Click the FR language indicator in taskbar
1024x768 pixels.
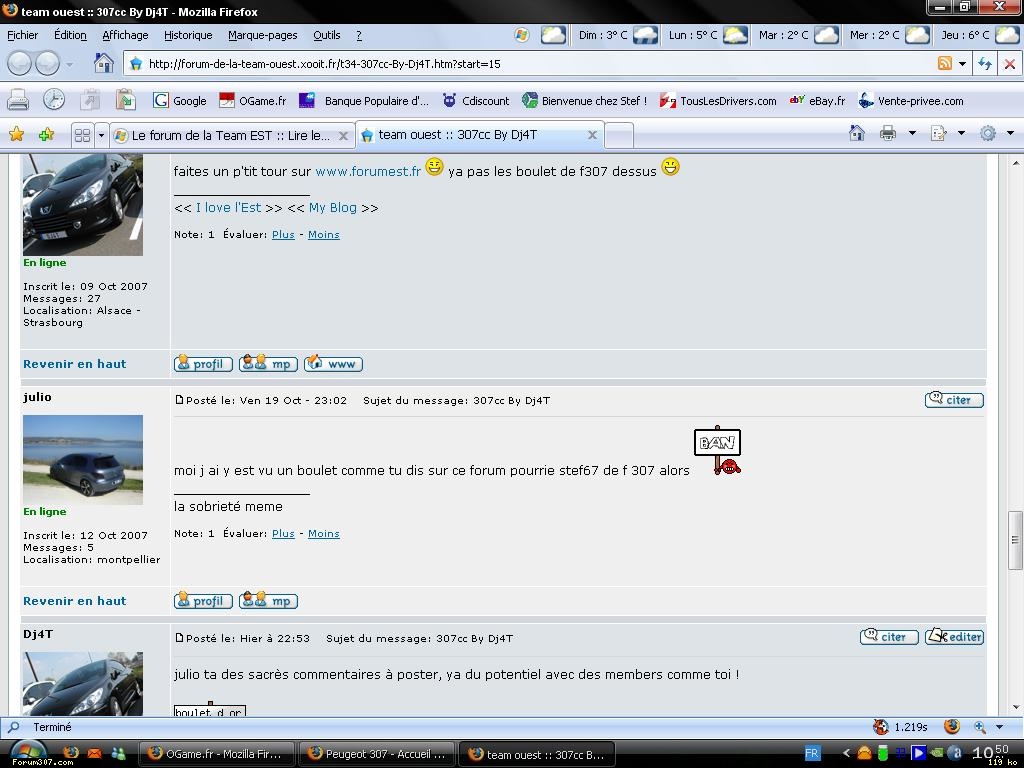812,753
